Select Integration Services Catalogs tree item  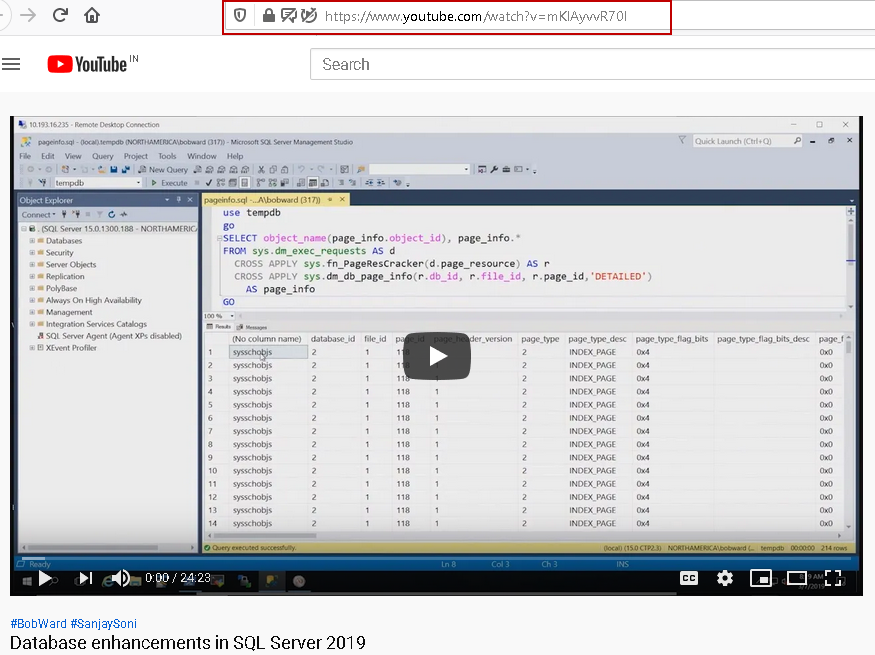tap(96, 324)
